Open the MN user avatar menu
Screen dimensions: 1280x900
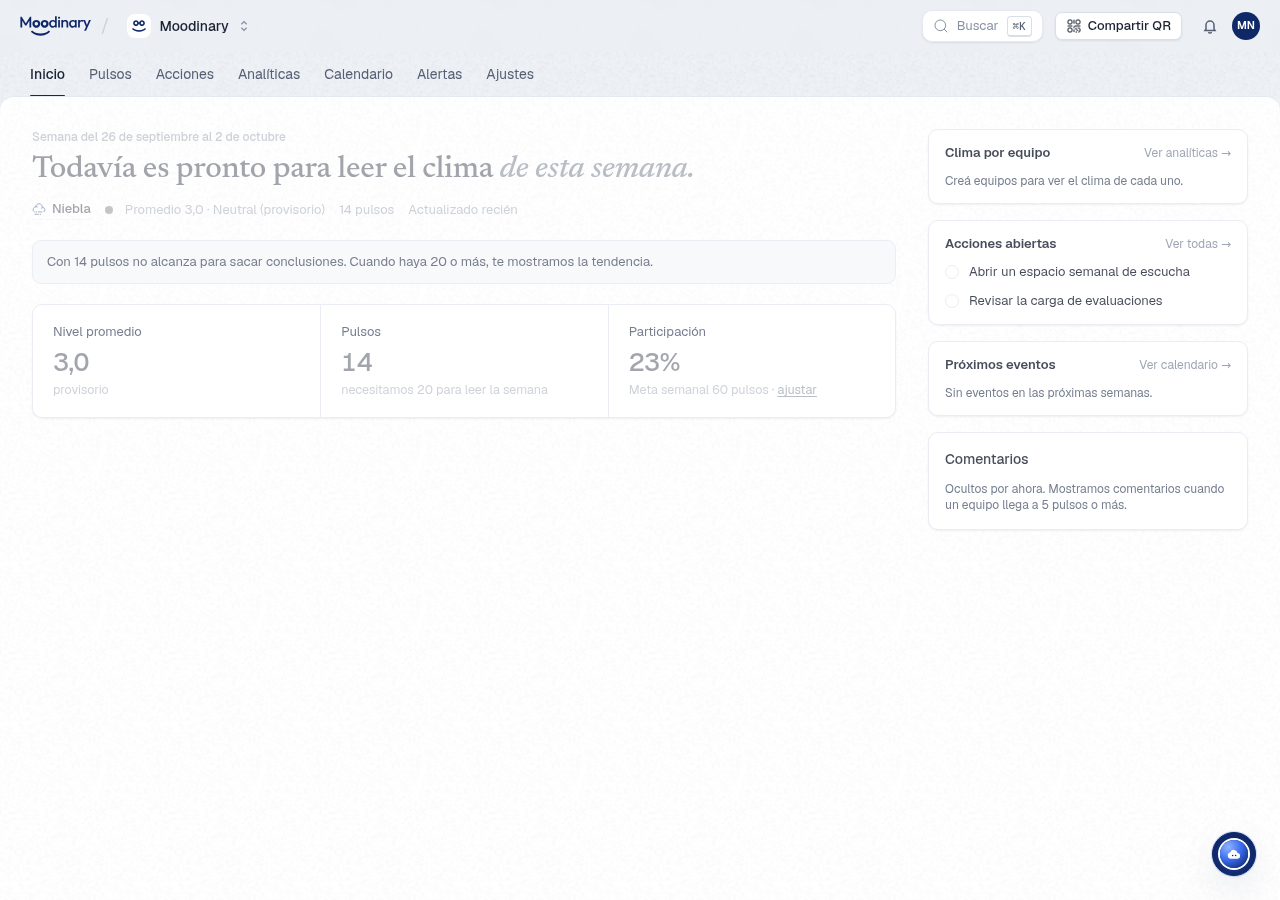coord(1246,26)
